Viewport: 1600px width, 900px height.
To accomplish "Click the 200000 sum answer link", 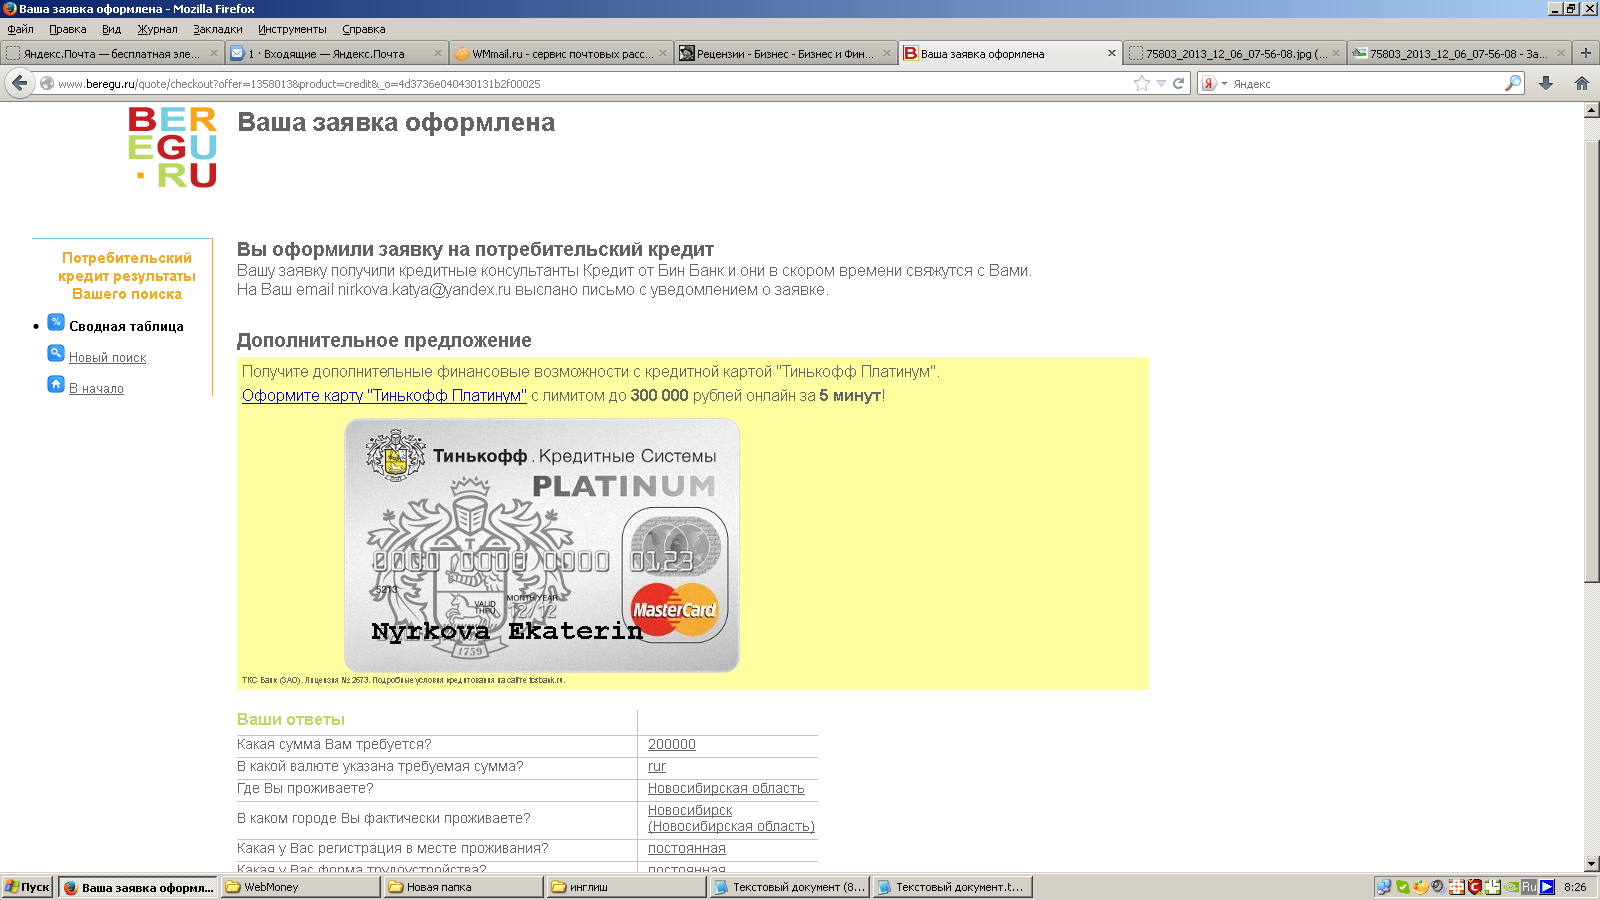I will point(671,744).
